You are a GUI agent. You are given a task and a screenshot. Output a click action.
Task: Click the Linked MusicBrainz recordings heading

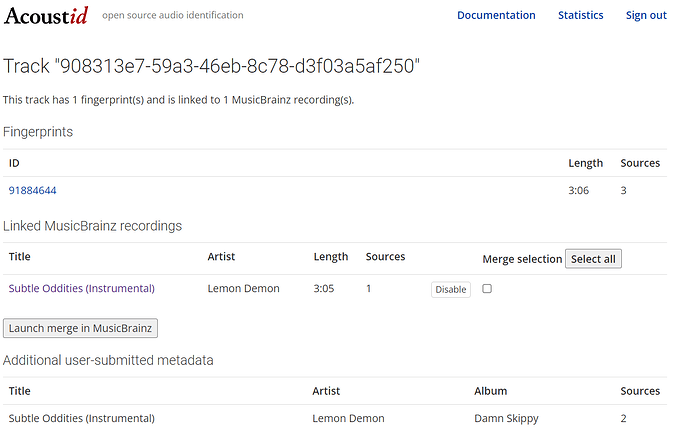tap(92, 226)
